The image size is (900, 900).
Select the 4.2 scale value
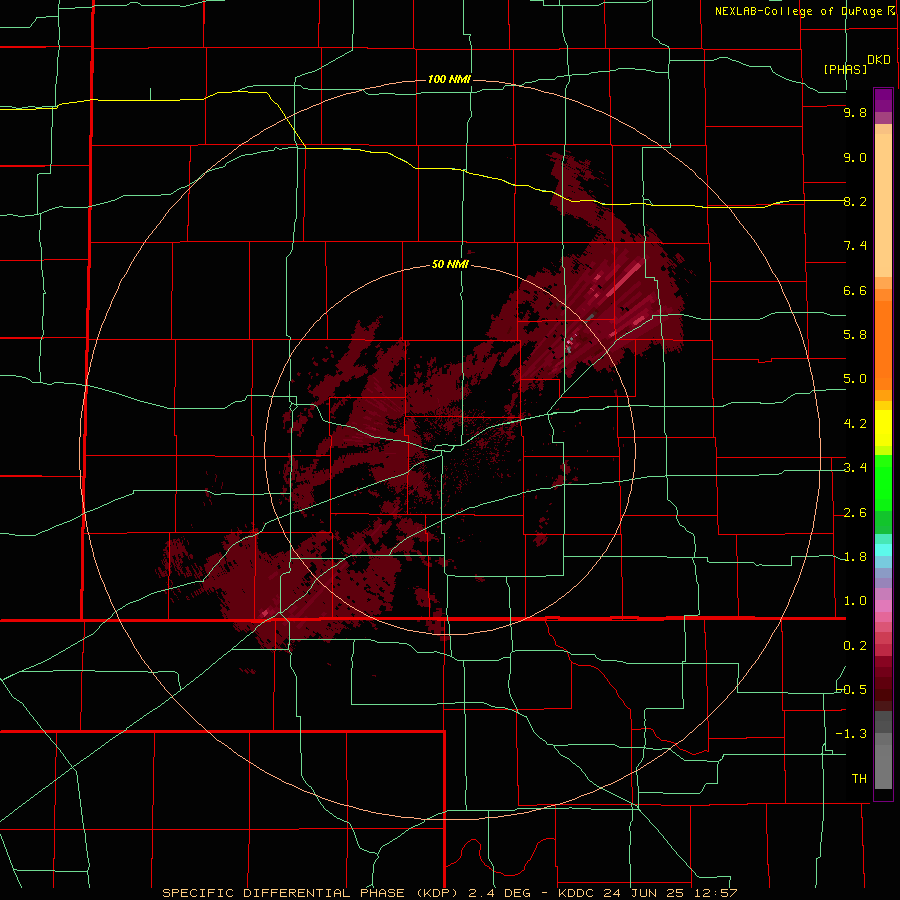coord(855,424)
